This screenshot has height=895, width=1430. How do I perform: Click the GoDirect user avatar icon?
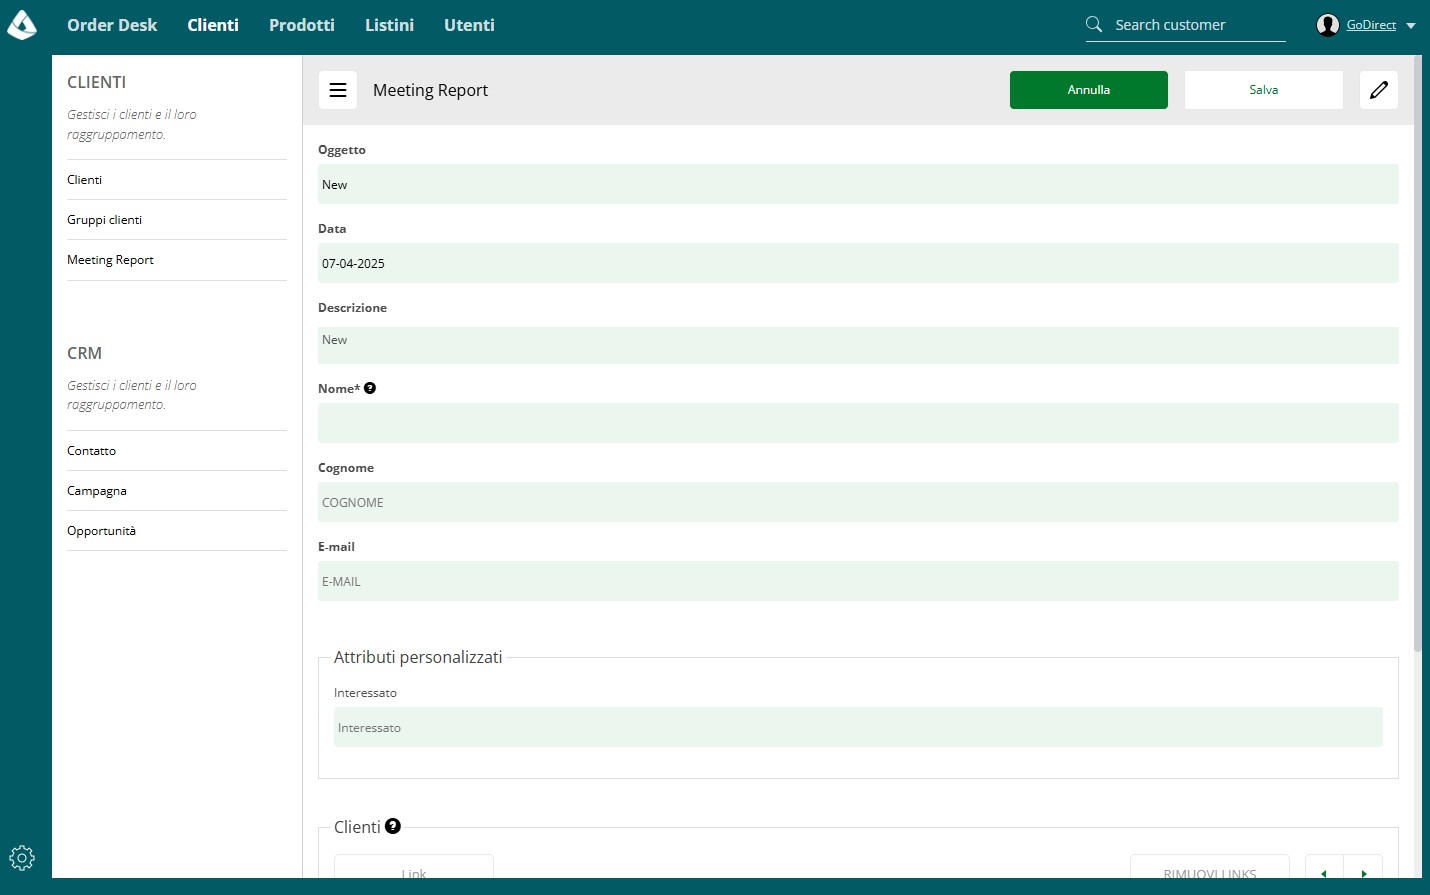coord(1328,25)
